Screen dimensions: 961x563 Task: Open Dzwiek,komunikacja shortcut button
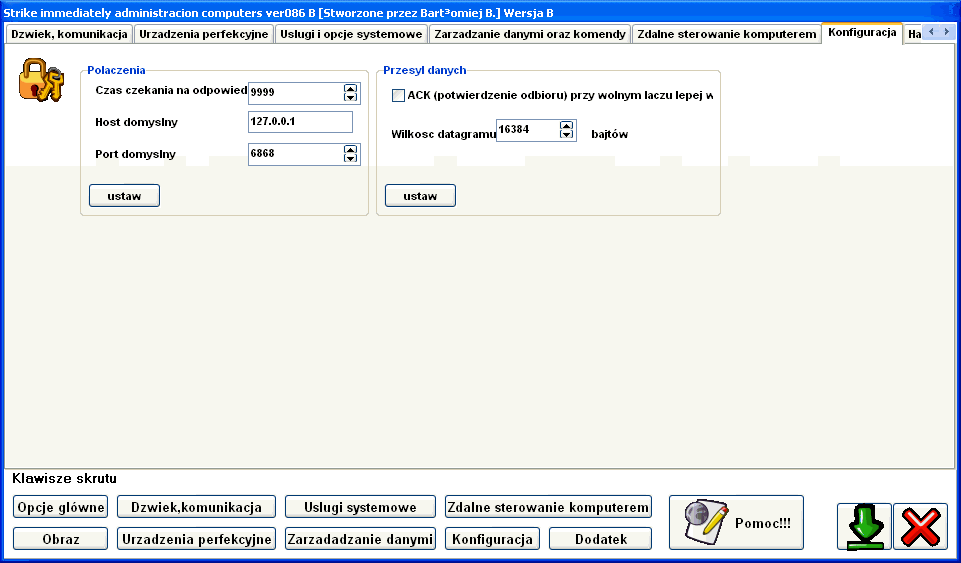pos(197,507)
